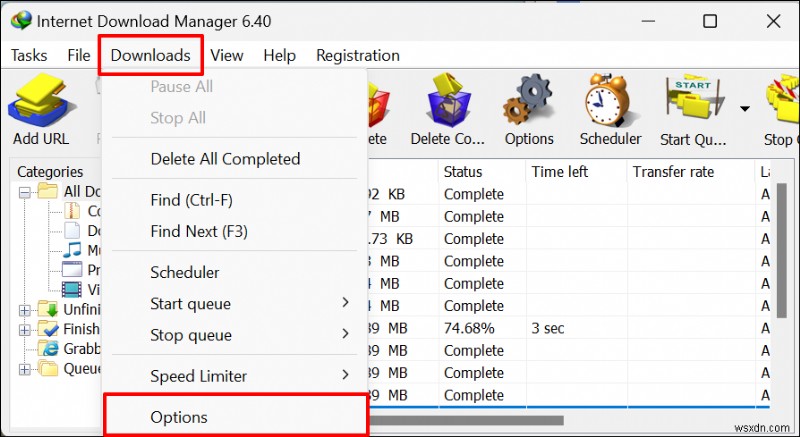This screenshot has width=800, height=437.
Task: Select the 74.68% status cell
Action: coord(469,328)
